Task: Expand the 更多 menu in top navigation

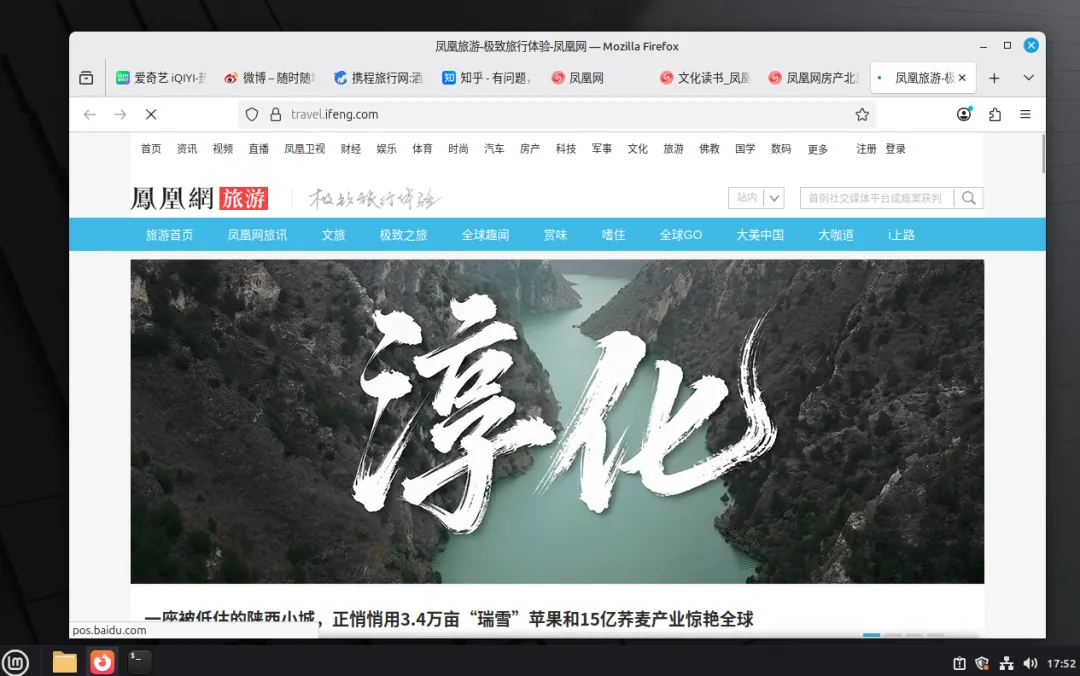Action: coord(818,149)
